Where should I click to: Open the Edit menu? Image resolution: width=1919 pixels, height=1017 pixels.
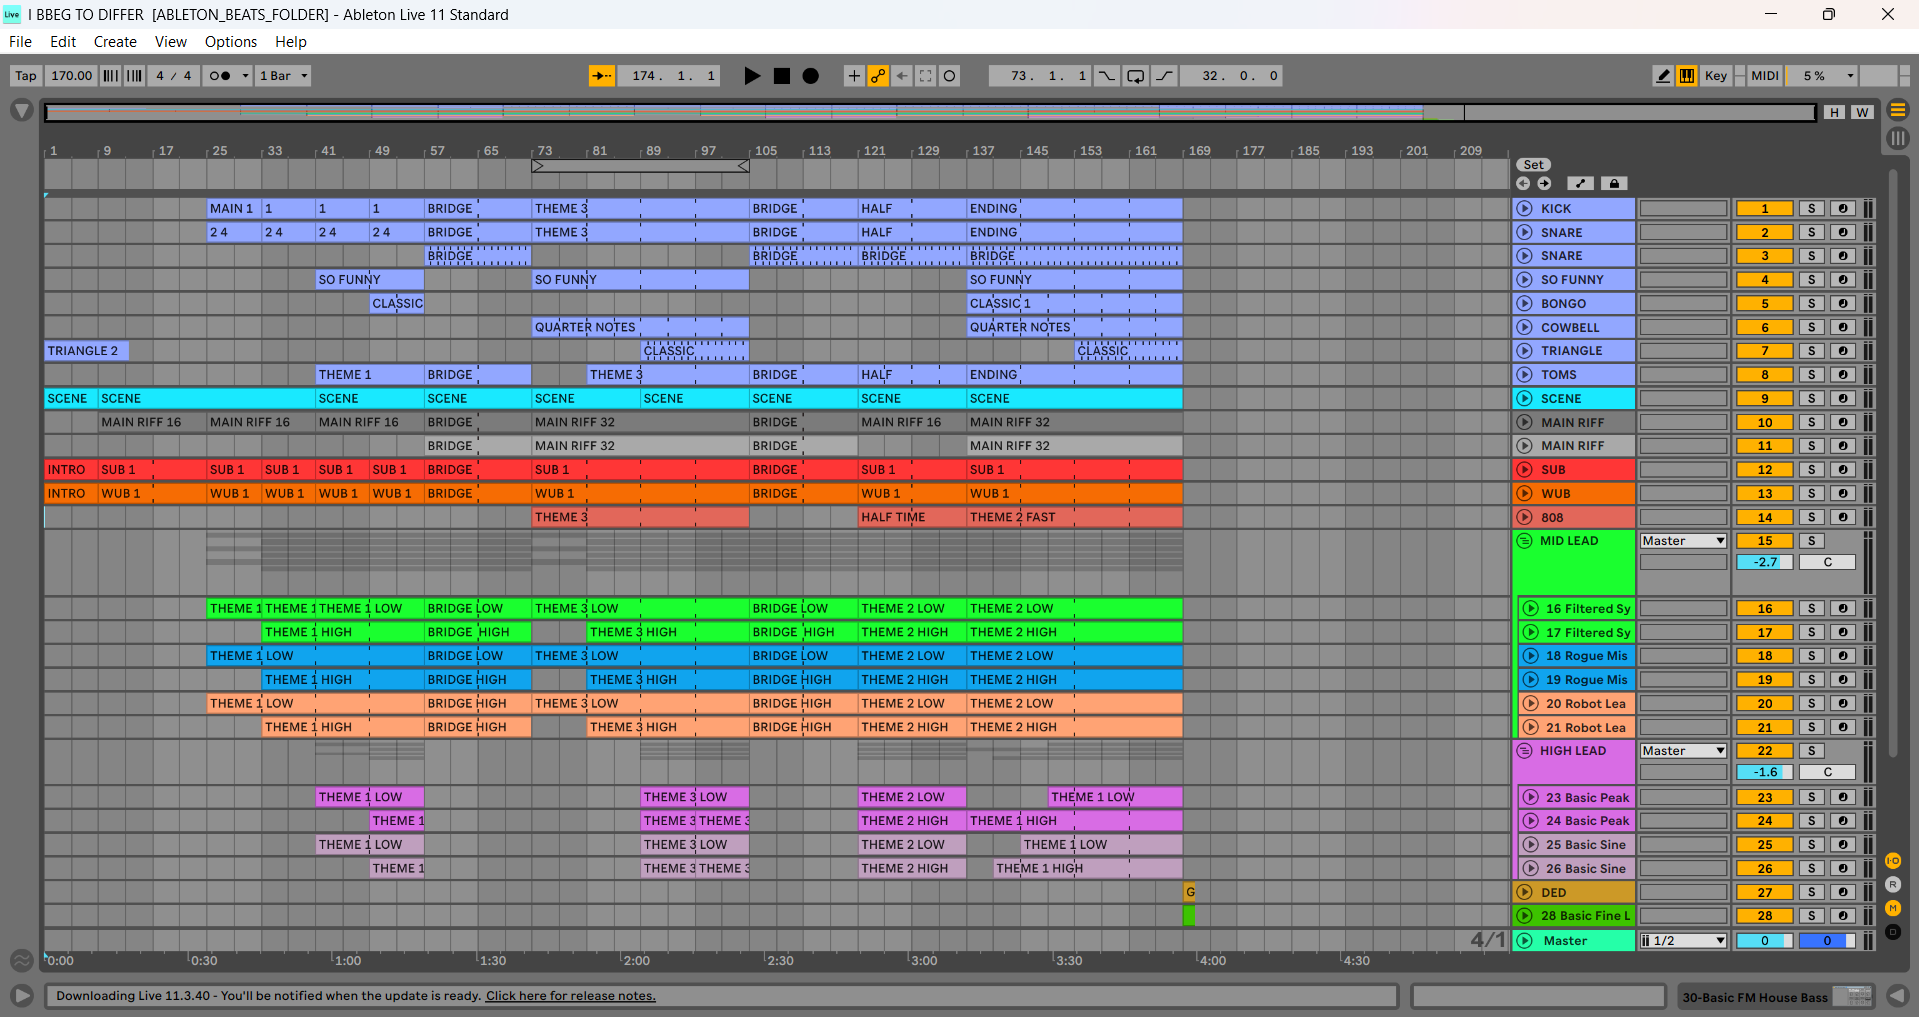pyautogui.click(x=63, y=42)
